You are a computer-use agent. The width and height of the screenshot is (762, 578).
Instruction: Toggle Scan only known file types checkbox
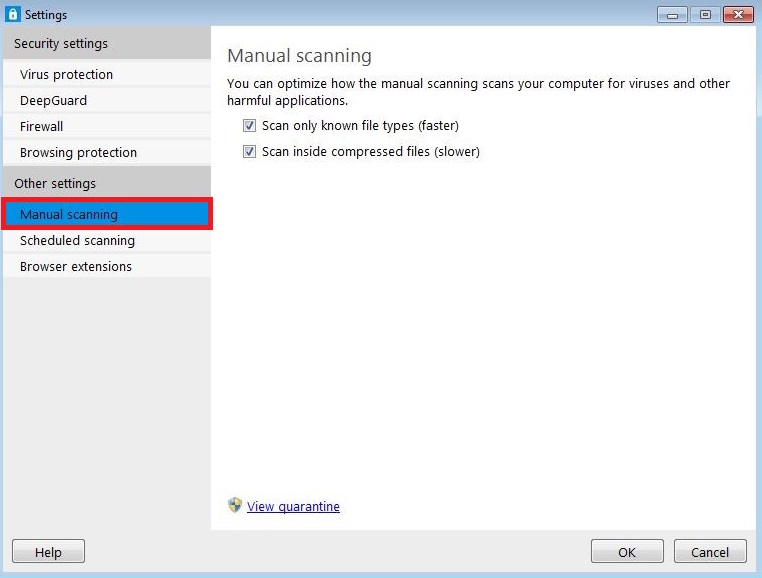[249, 126]
